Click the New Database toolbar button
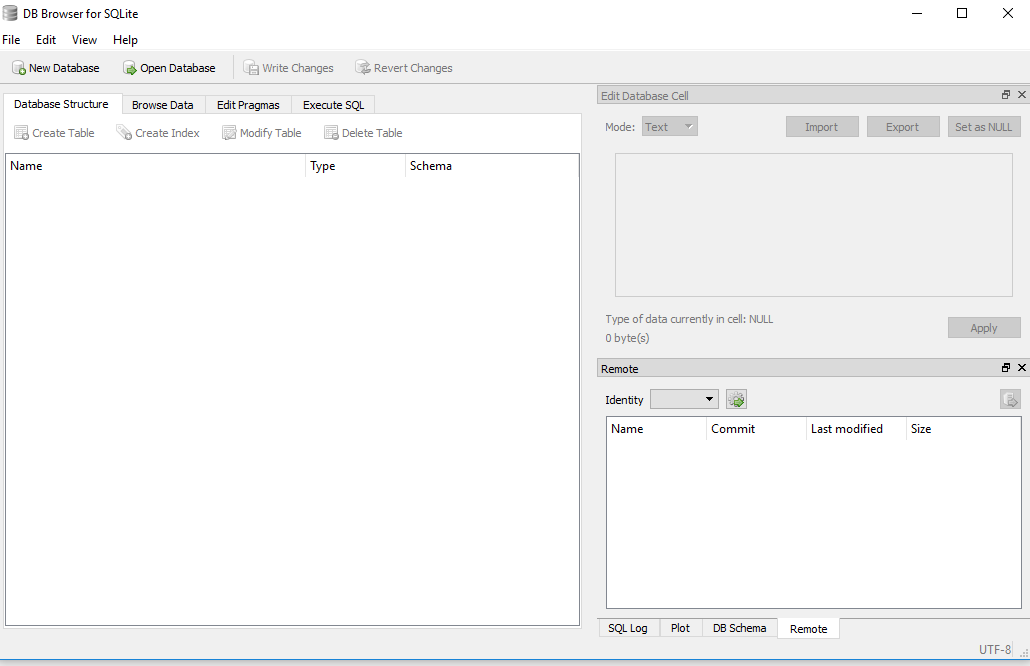 coord(56,68)
